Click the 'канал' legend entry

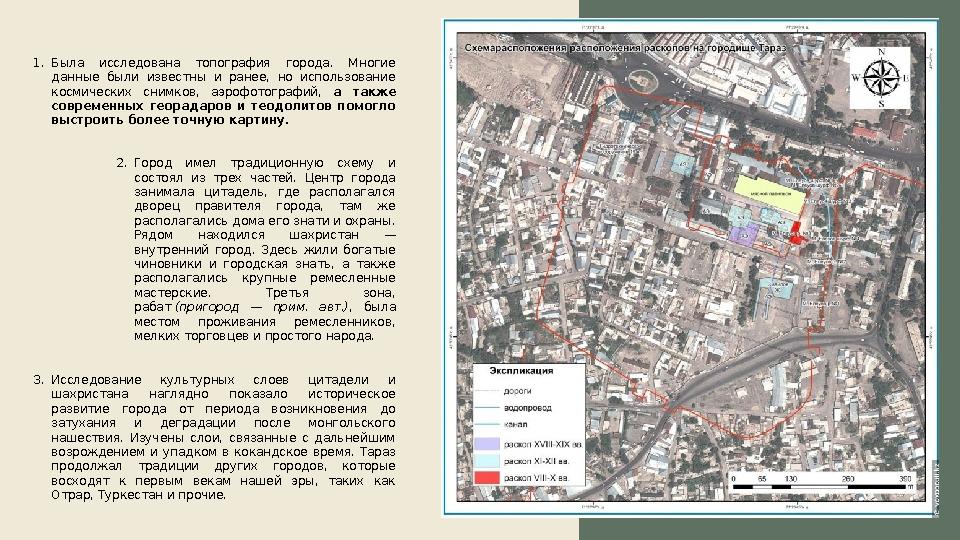point(516,424)
